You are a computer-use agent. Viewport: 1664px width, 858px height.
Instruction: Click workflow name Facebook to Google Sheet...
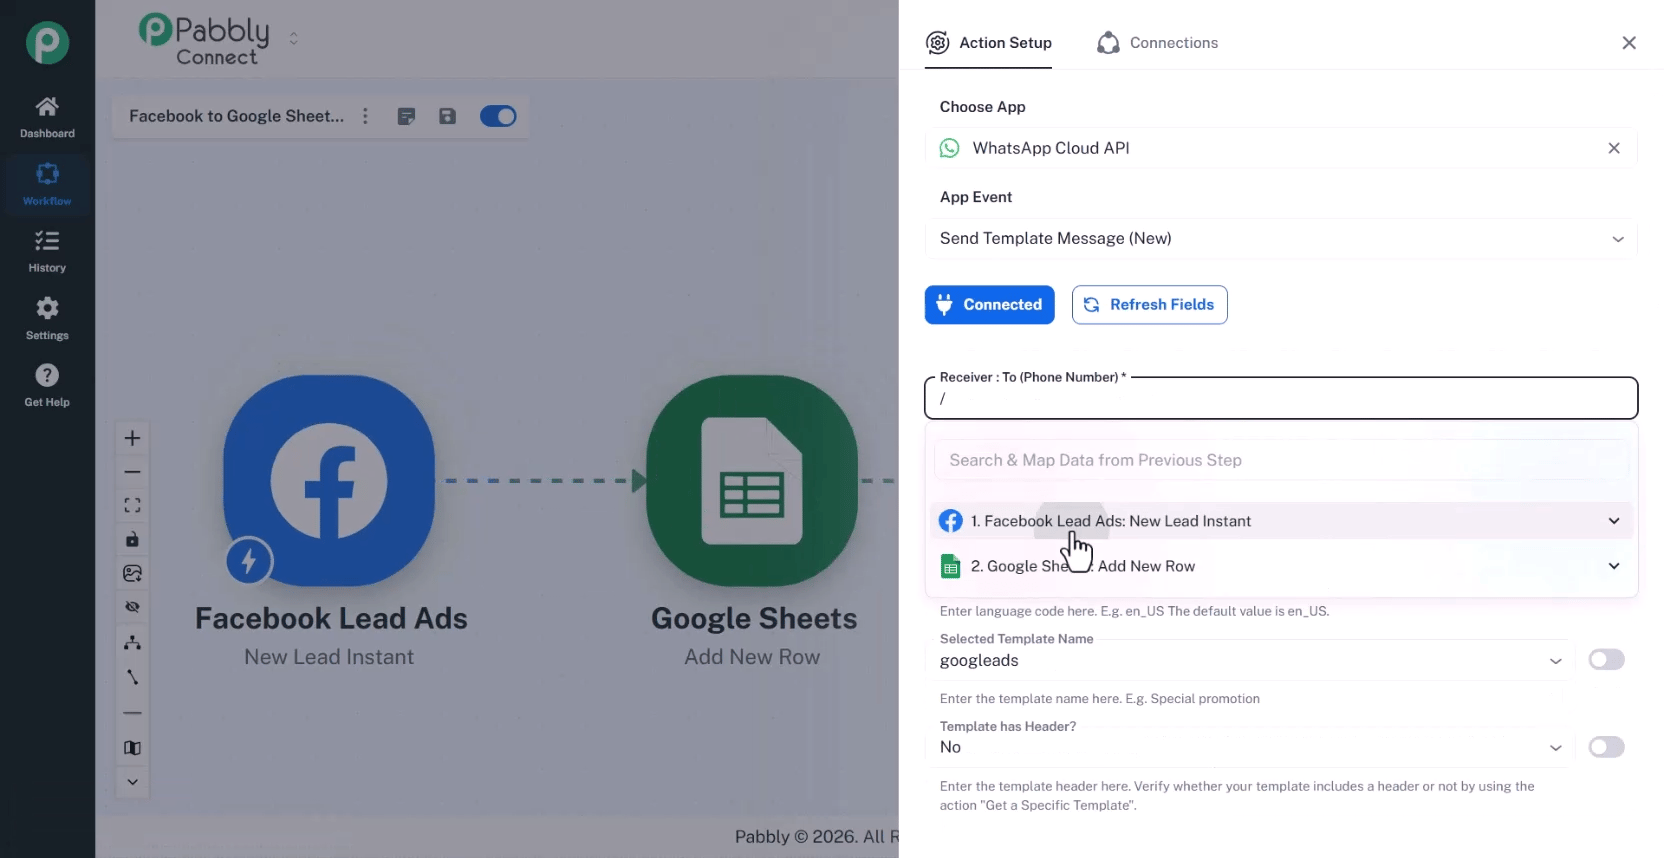point(236,116)
